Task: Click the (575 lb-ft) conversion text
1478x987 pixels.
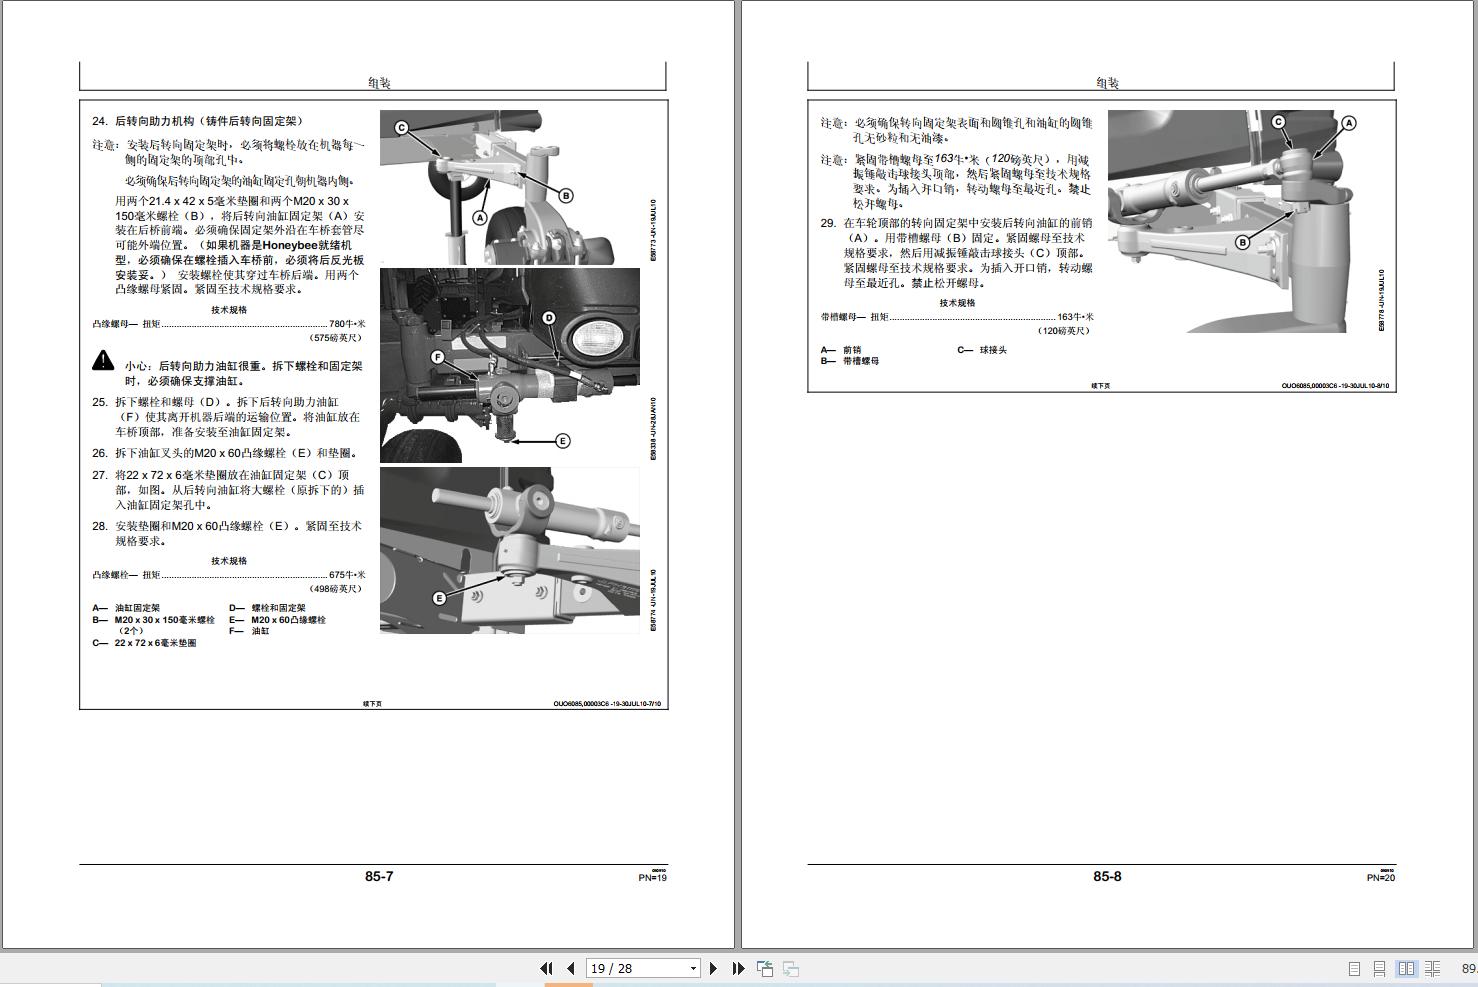Action: click(334, 337)
